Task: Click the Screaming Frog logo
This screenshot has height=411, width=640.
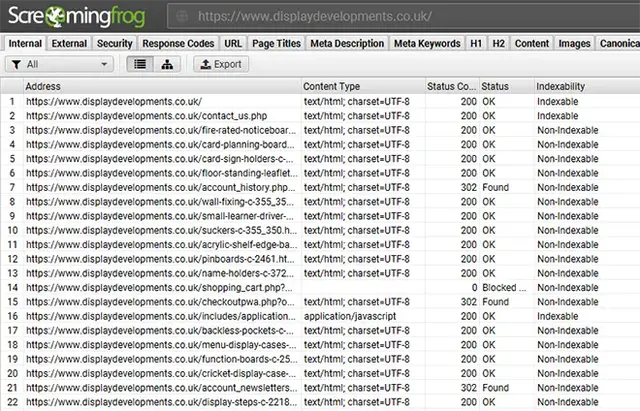Action: point(77,16)
